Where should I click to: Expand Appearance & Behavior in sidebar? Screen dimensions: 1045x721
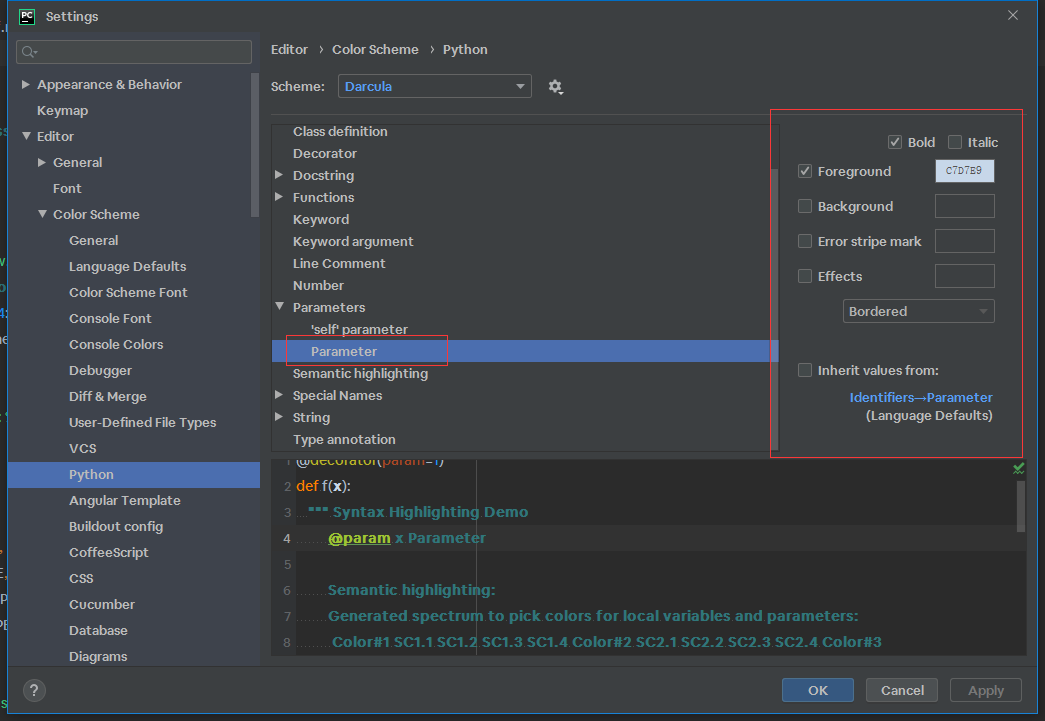[x=25, y=85]
